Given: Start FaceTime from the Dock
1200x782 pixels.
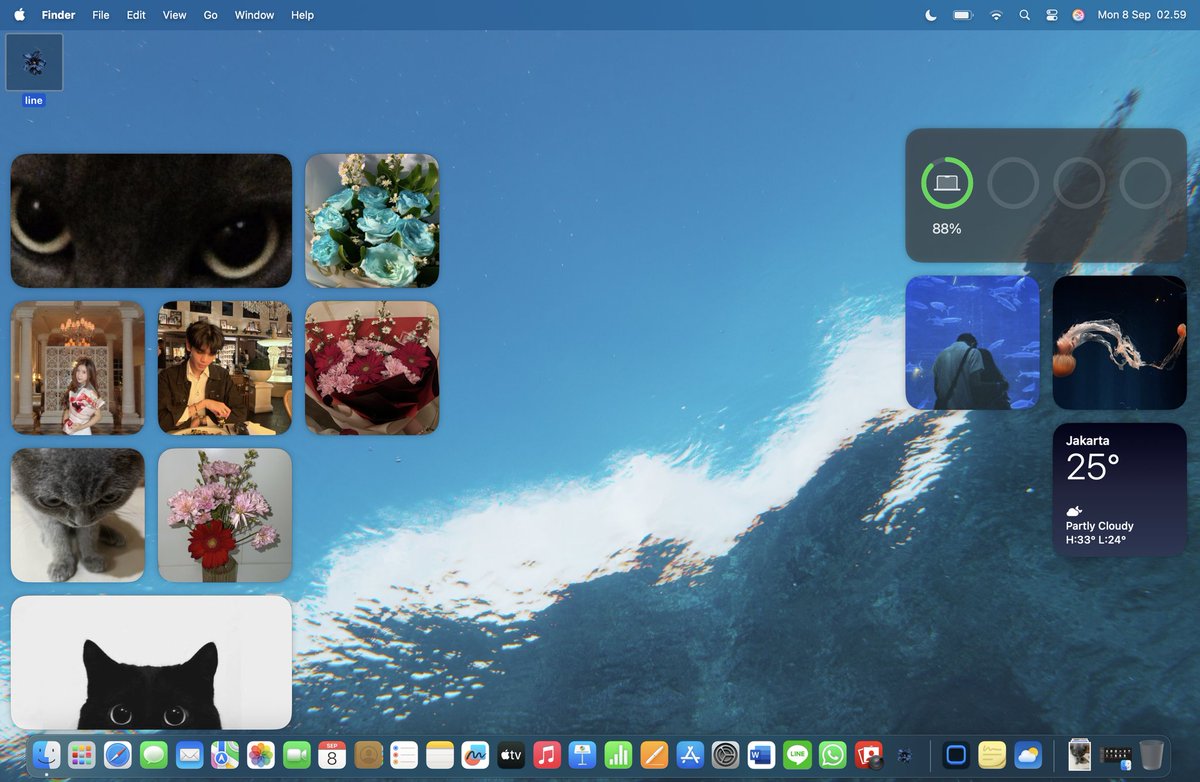Looking at the screenshot, I should [x=297, y=755].
